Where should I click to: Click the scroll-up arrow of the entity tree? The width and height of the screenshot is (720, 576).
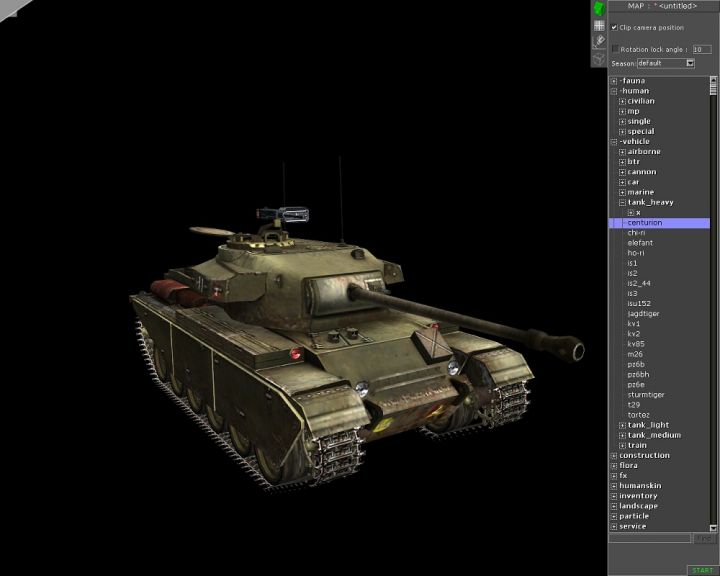[x=714, y=80]
